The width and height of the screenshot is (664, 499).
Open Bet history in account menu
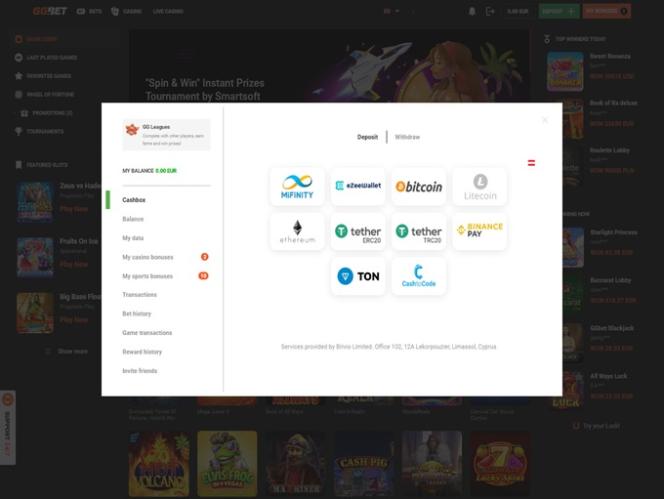point(137,314)
